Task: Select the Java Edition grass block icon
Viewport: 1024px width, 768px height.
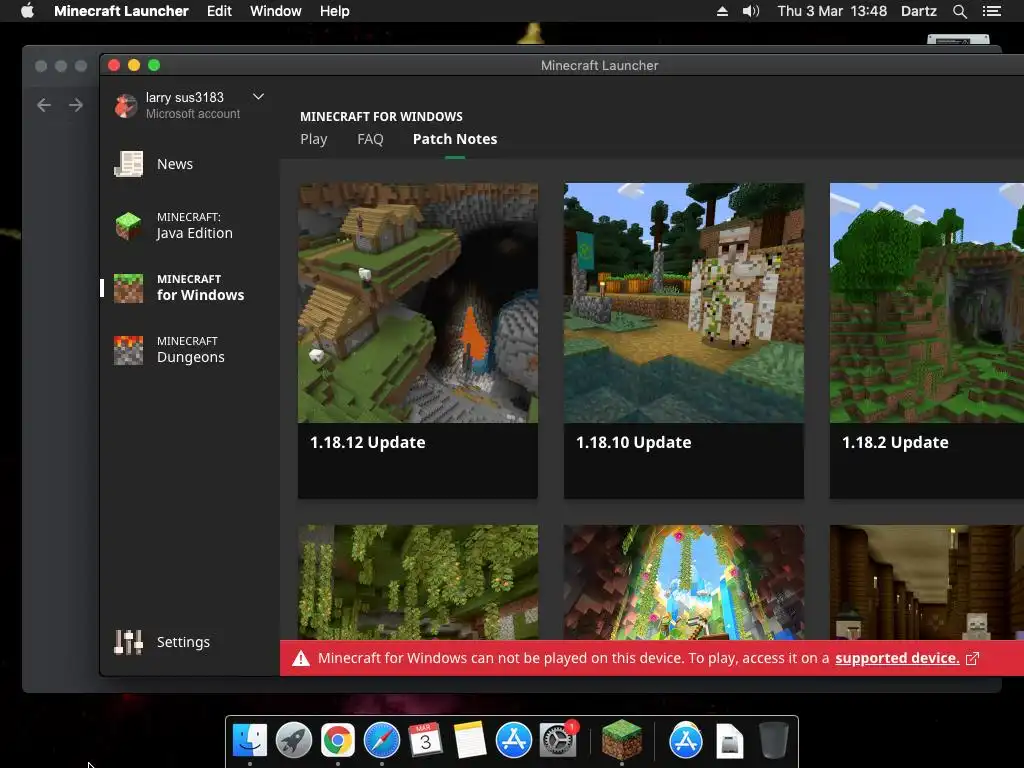Action: click(x=129, y=226)
